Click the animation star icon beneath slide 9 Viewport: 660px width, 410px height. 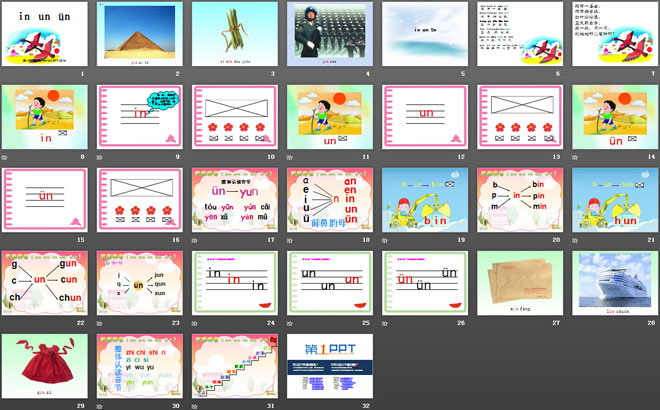pyautogui.click(x=101, y=157)
